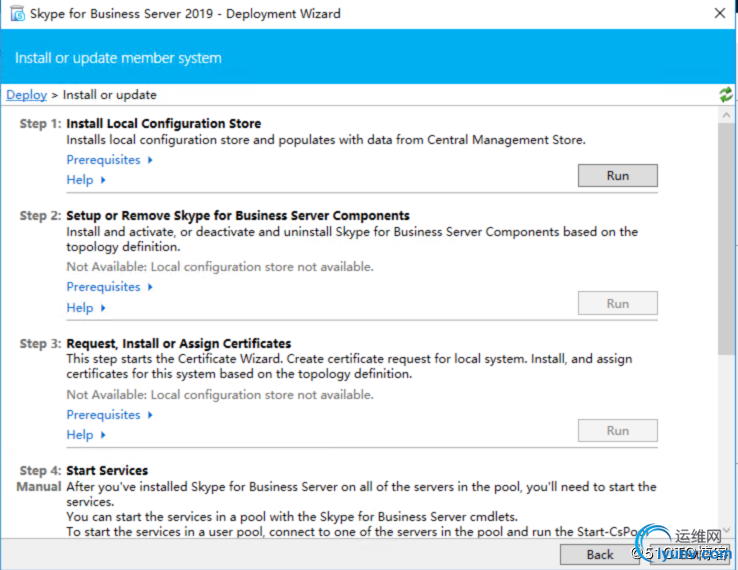Expand Help under Step 3
This screenshot has height=570, width=738.
(86, 435)
